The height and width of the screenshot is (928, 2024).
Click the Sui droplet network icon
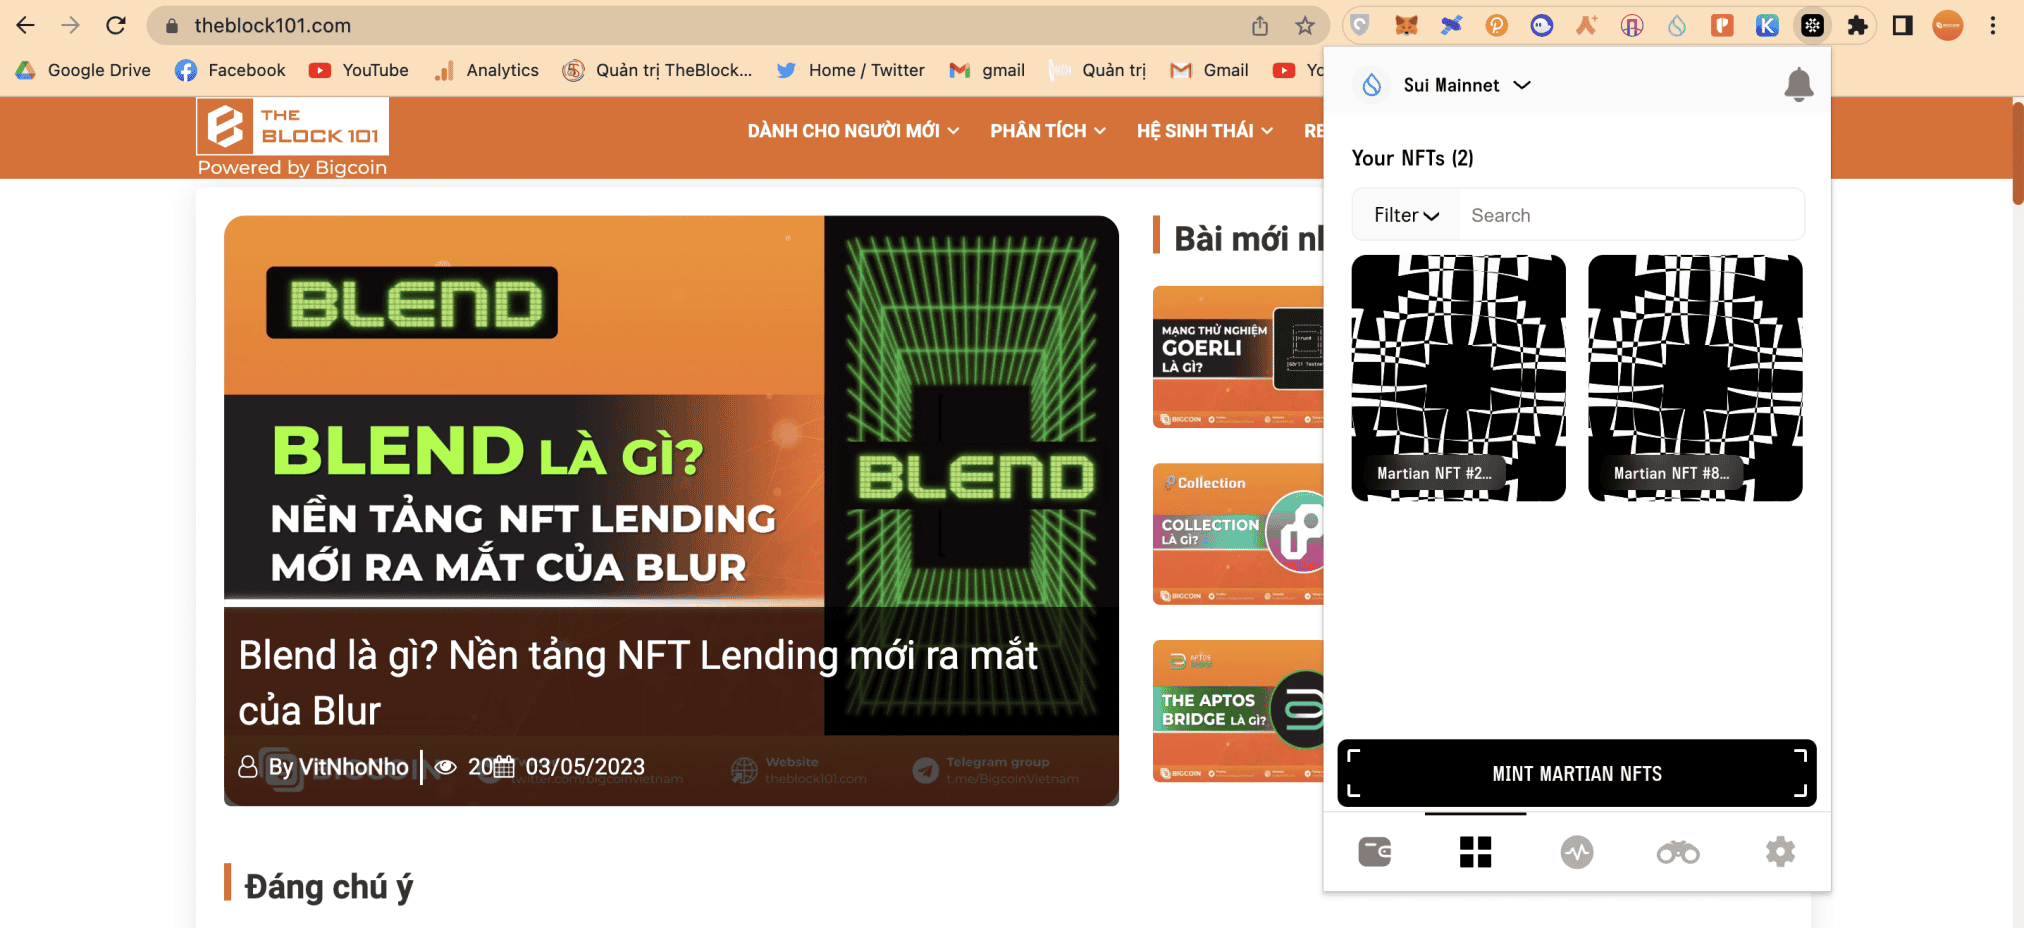pyautogui.click(x=1372, y=85)
